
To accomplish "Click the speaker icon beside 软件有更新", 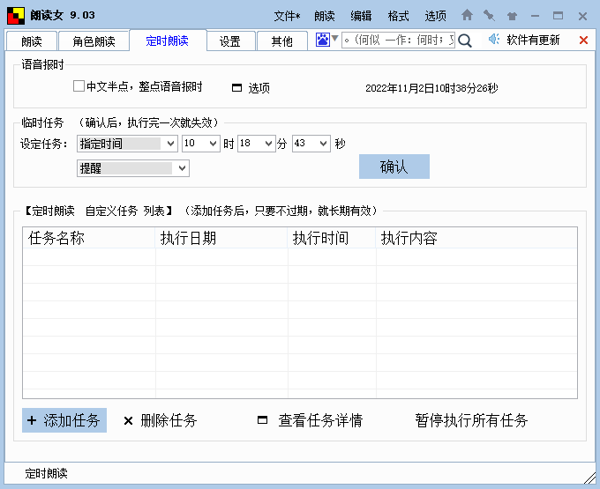I will coord(493,40).
